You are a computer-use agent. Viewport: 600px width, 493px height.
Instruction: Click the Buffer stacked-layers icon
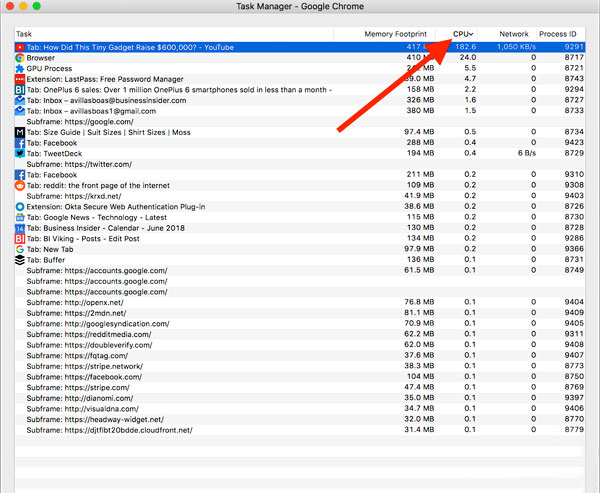tap(20, 260)
